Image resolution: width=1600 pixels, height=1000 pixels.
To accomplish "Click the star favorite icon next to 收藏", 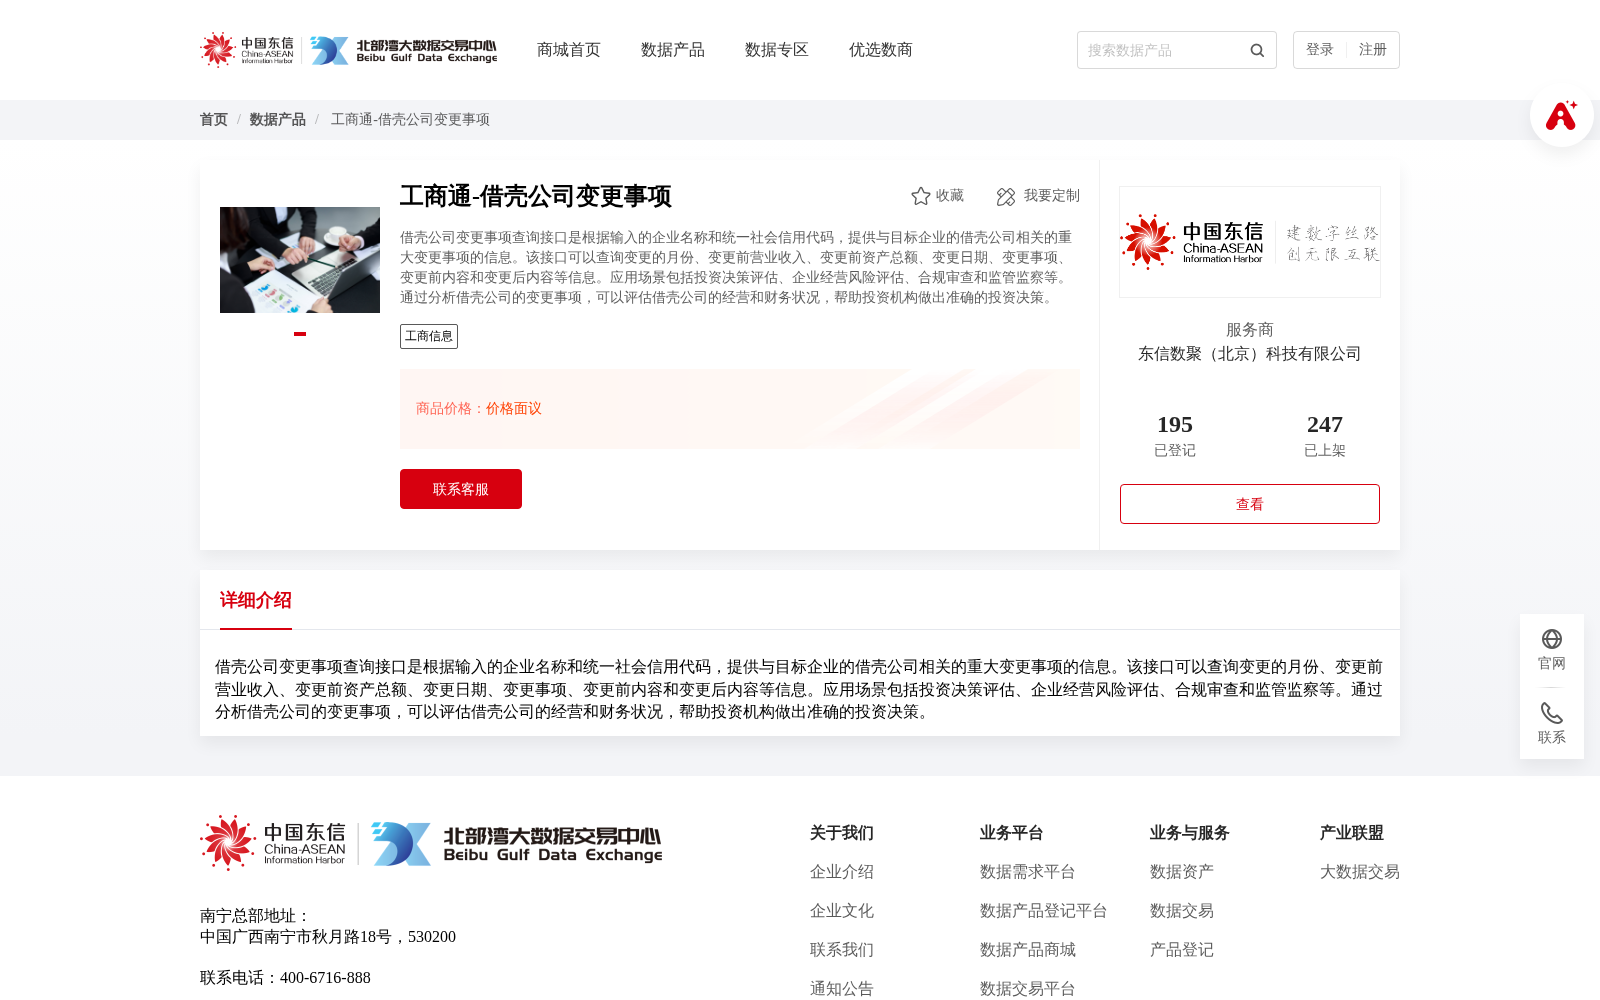I will click(921, 196).
